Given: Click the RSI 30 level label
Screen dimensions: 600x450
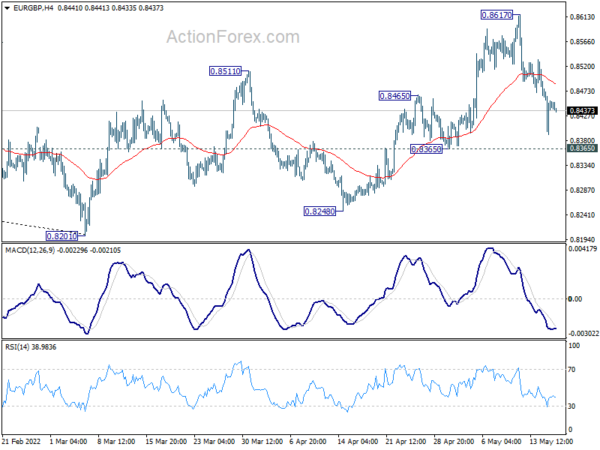Looking at the screenshot, I should [x=572, y=406].
